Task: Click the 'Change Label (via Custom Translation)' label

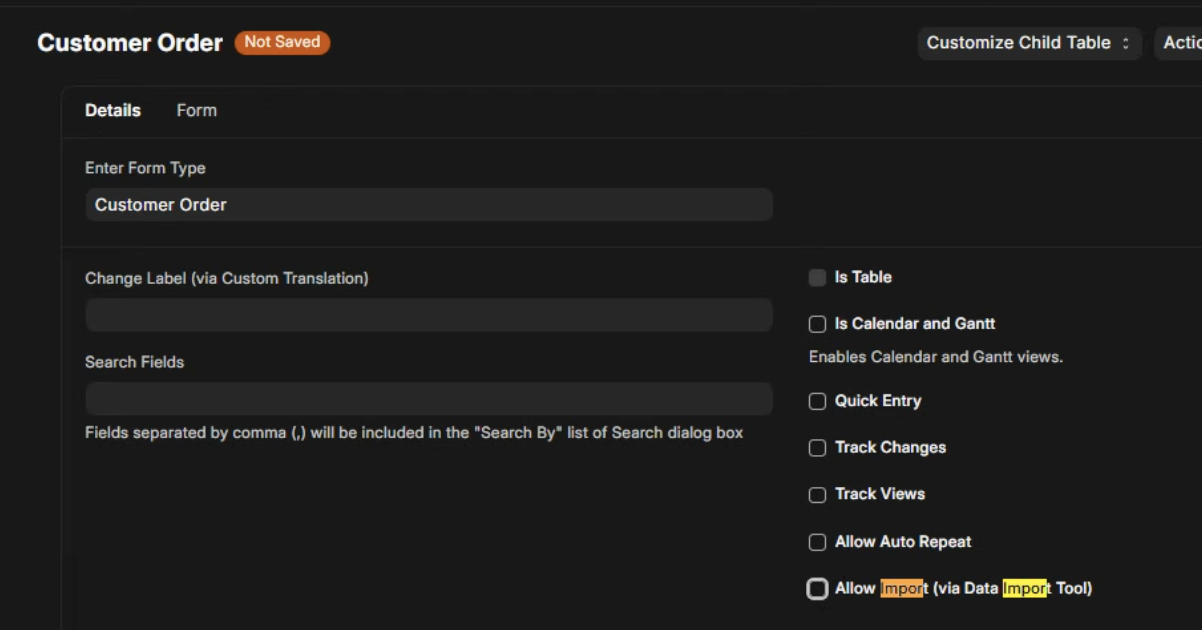Action: (226, 278)
